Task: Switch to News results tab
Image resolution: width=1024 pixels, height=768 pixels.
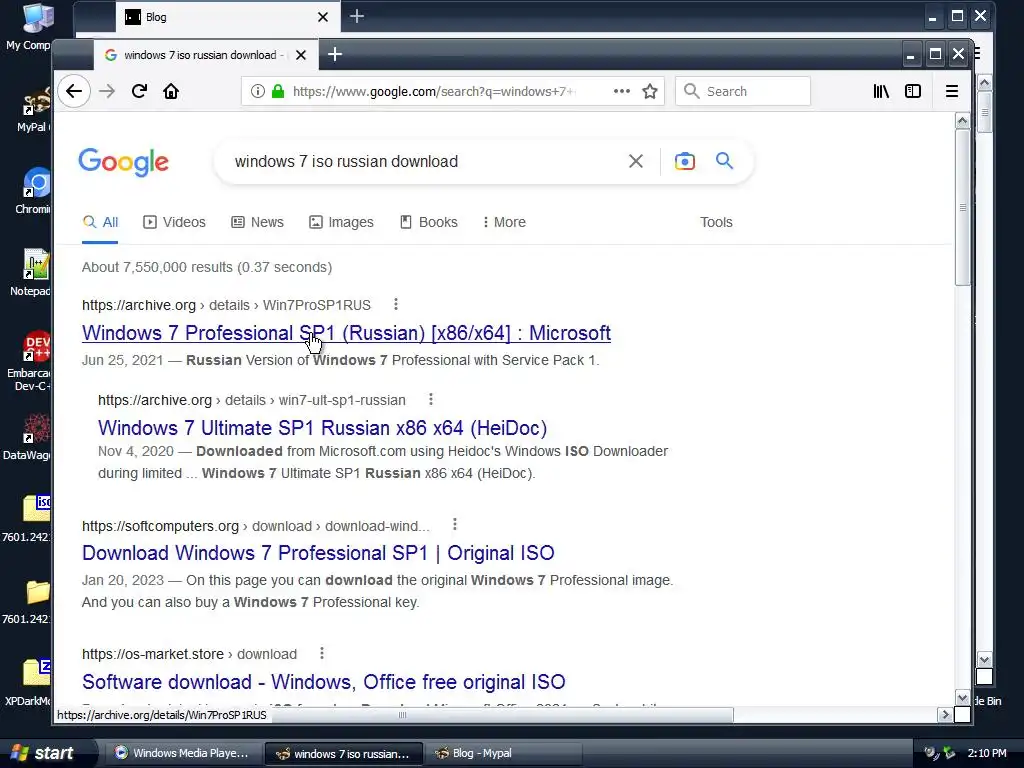Action: coord(258,222)
